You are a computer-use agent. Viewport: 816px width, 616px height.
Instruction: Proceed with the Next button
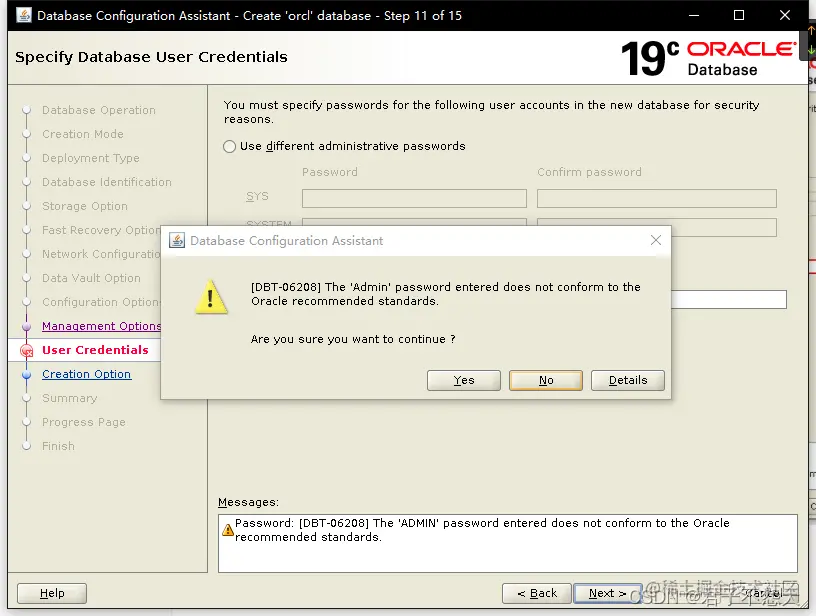pyautogui.click(x=607, y=593)
